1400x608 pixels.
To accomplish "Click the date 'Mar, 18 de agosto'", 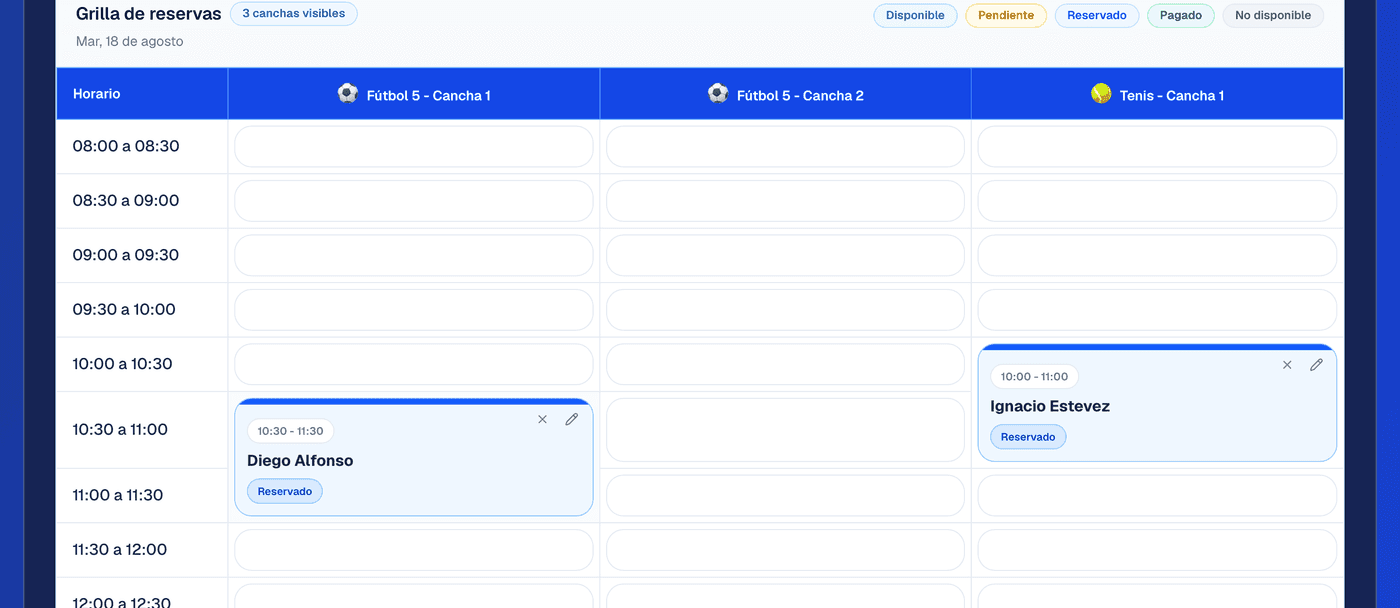I will pyautogui.click(x=130, y=41).
